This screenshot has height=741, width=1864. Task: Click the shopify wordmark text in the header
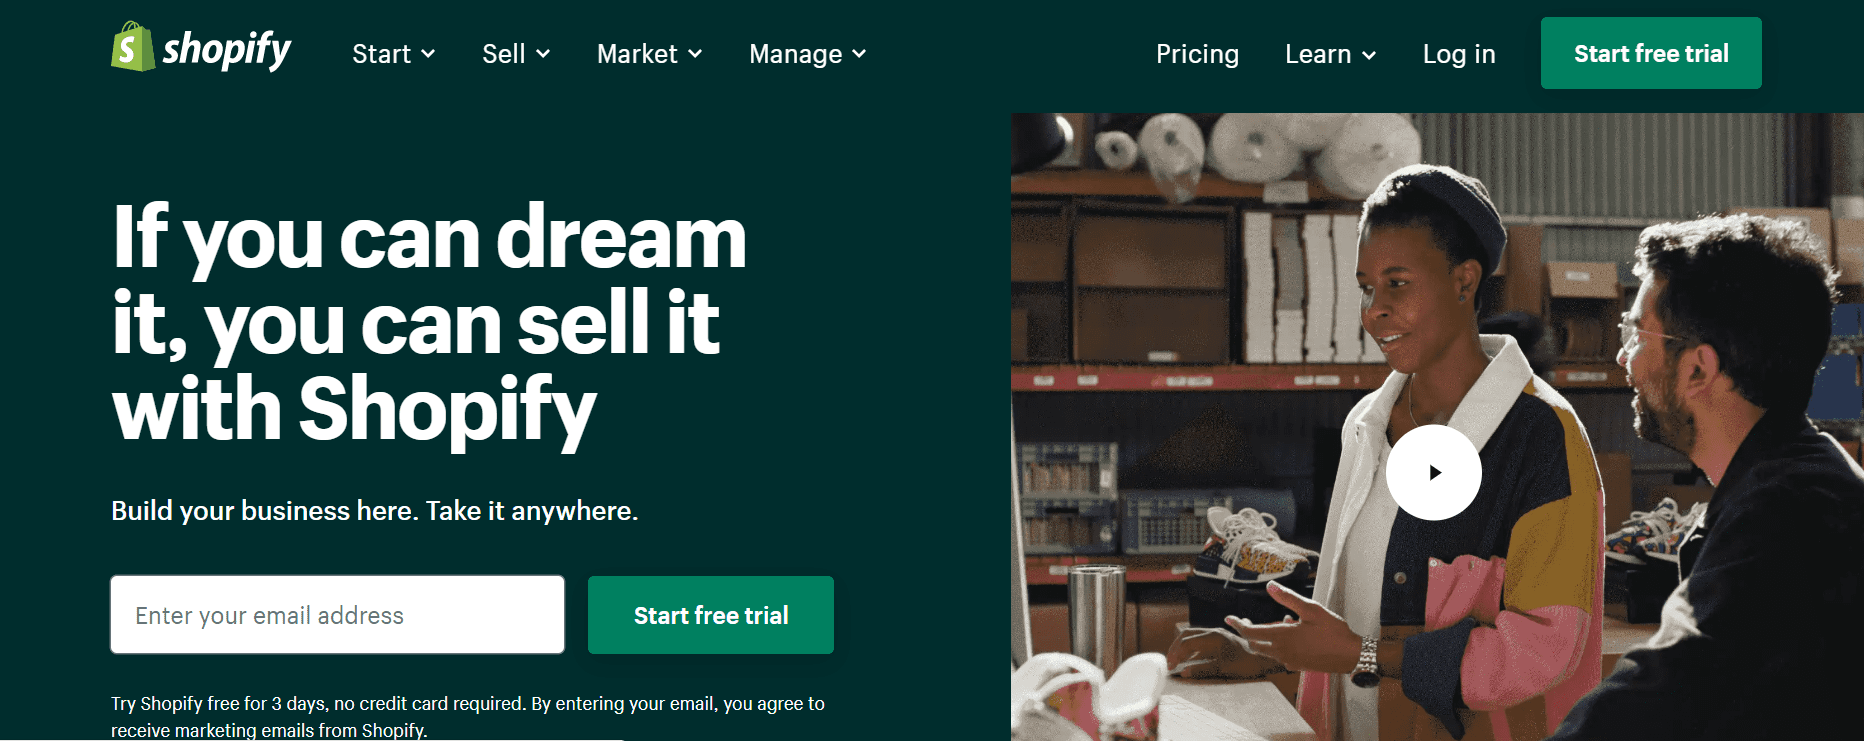pos(227,50)
